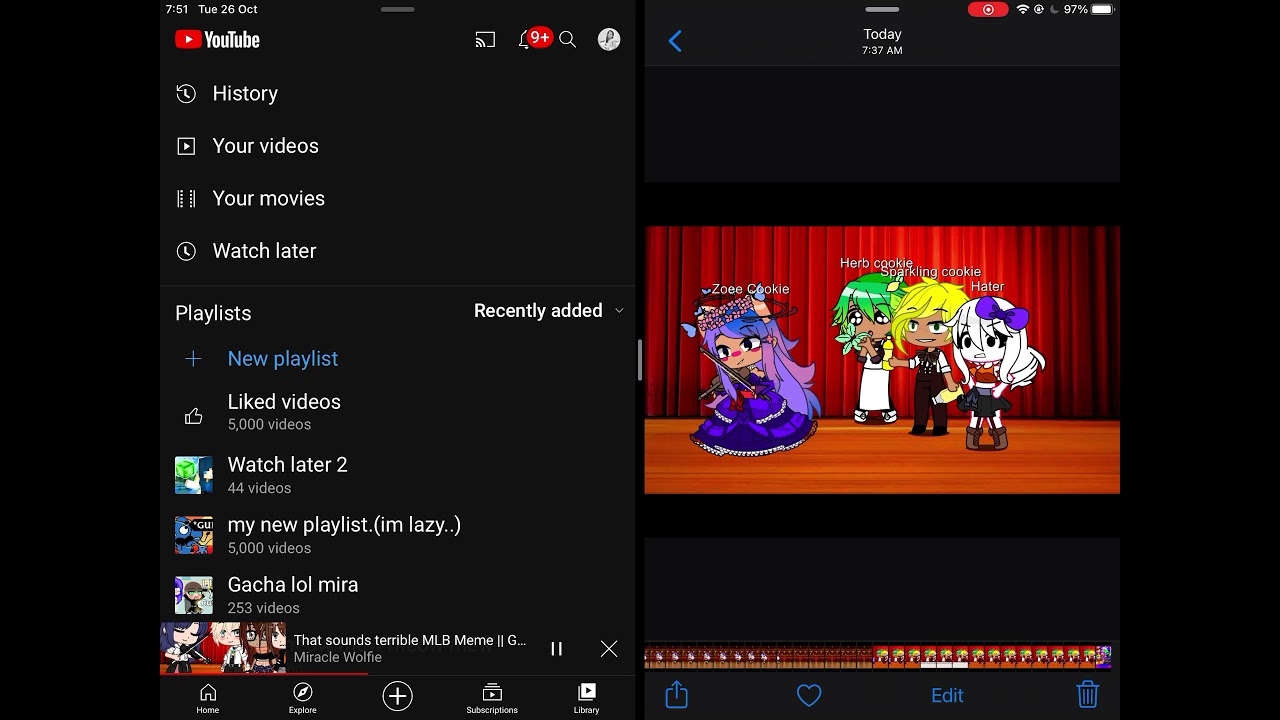
Task: Expand miniplayer title That sounds terrible MLB Meme
Action: pos(409,640)
